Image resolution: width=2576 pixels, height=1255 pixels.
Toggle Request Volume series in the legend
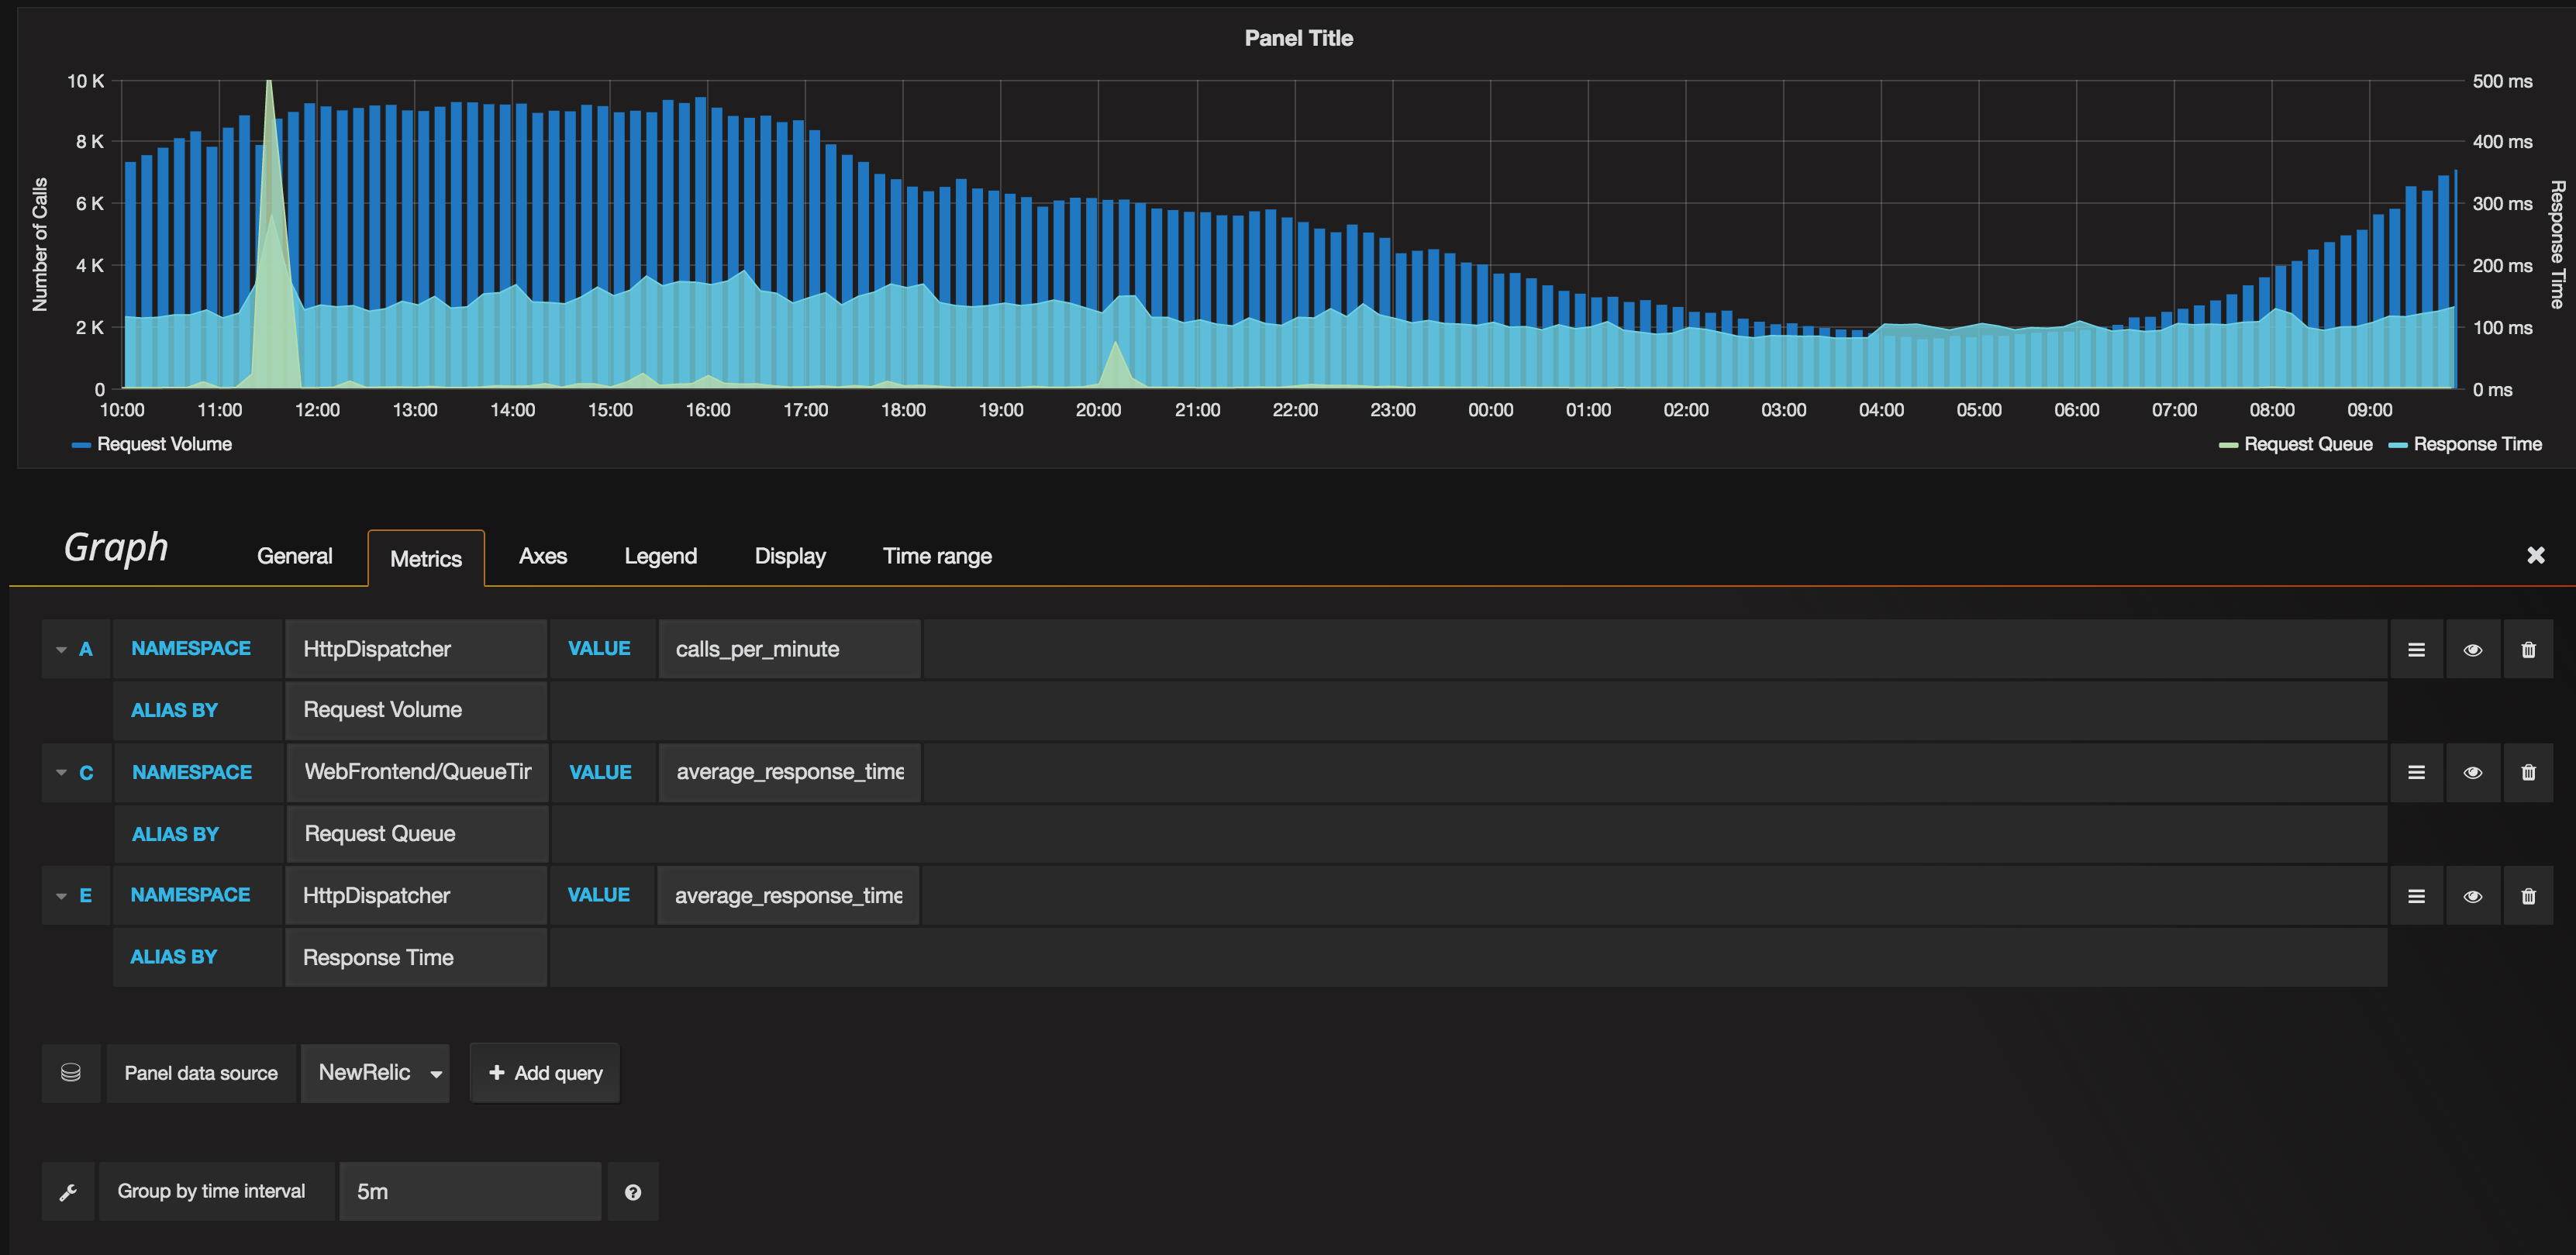164,444
